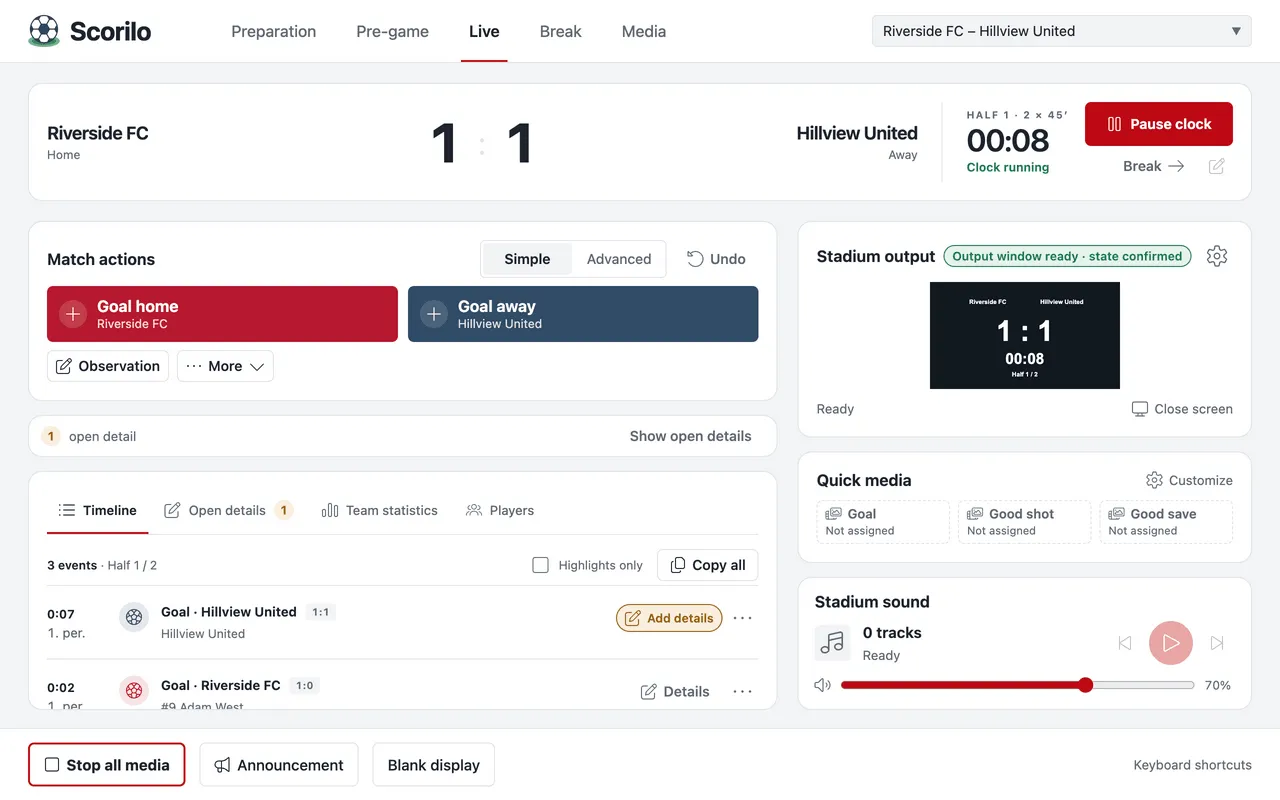Switch to the Pre-game tab

tap(392, 31)
